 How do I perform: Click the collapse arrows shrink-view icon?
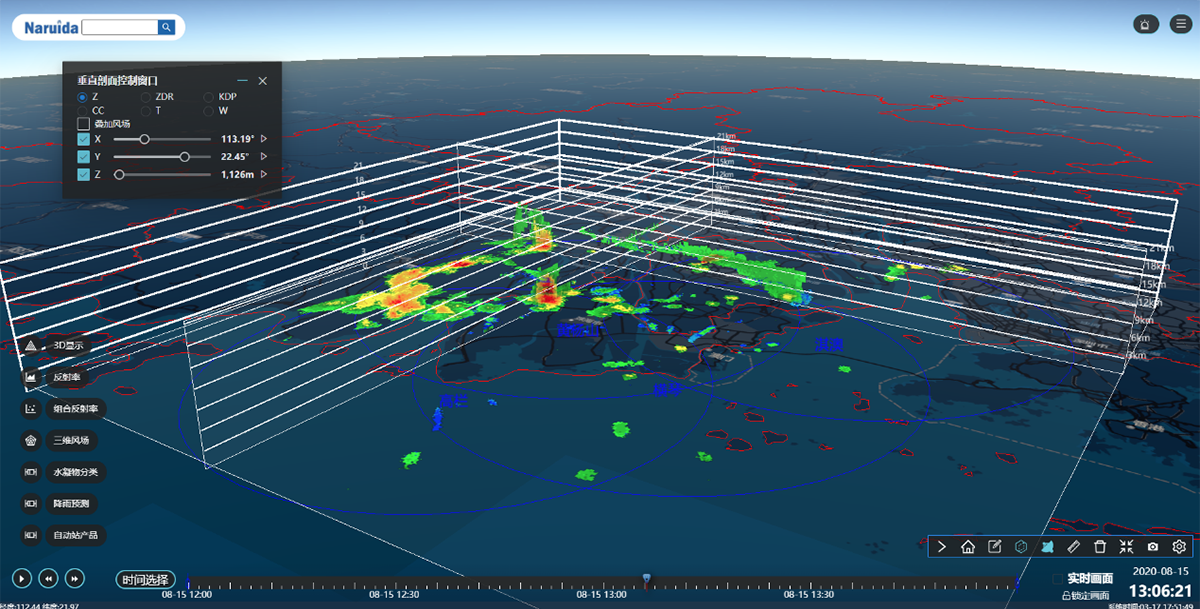1127,547
